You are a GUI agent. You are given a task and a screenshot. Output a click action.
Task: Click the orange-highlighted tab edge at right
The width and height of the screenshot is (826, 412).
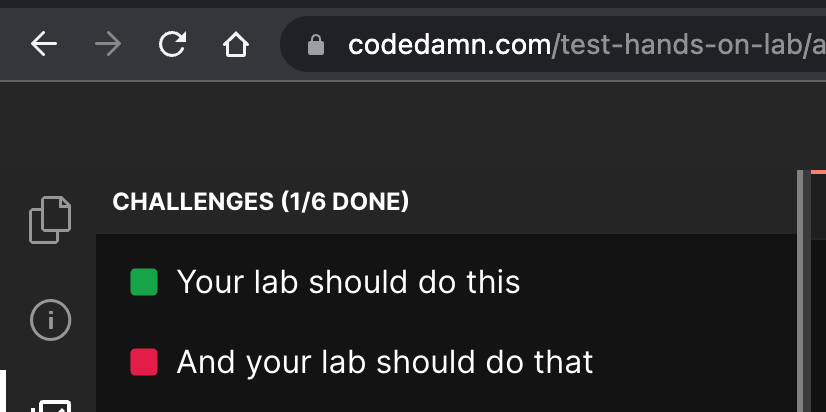click(x=818, y=172)
